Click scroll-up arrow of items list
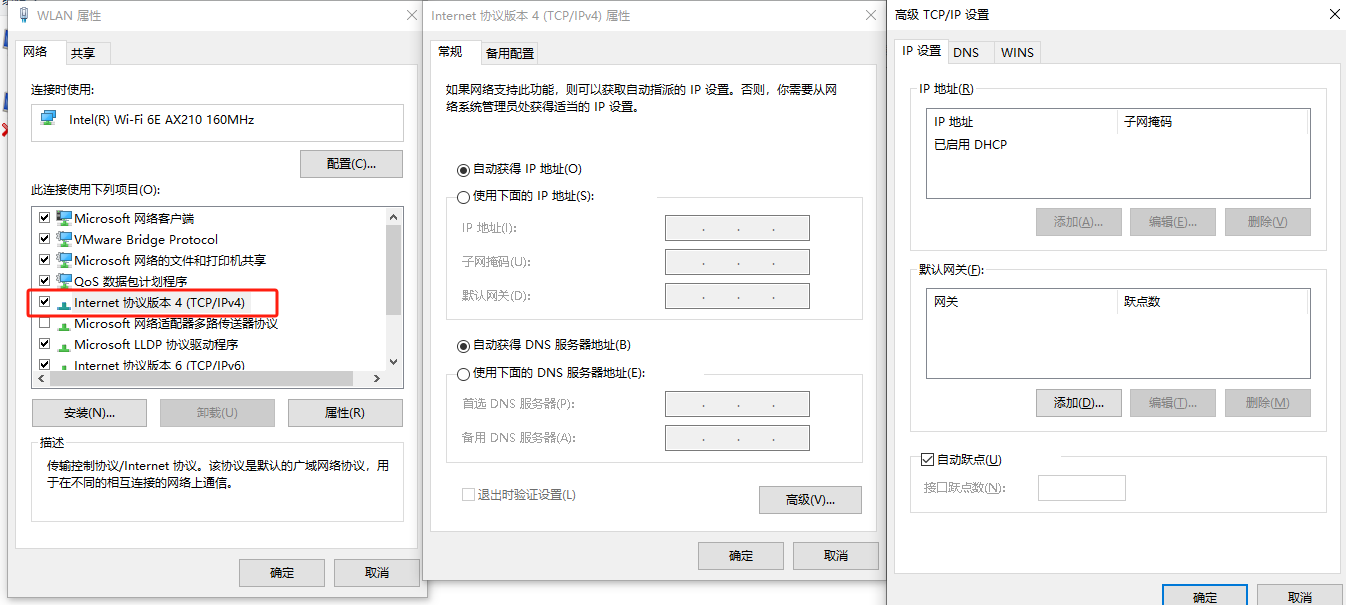Image resolution: width=1346 pixels, height=605 pixels. pyautogui.click(x=393, y=216)
